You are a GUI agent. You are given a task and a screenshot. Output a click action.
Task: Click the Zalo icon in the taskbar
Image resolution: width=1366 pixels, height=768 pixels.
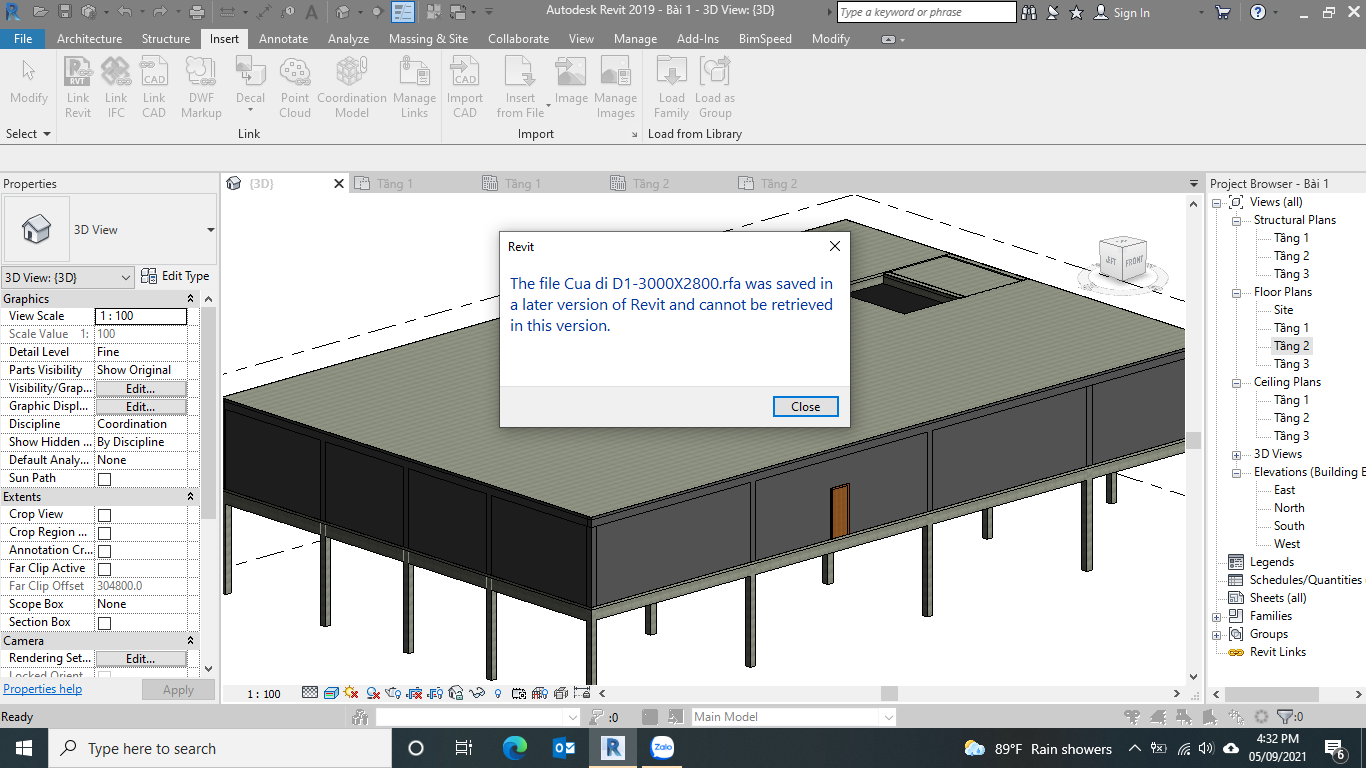[x=662, y=748]
